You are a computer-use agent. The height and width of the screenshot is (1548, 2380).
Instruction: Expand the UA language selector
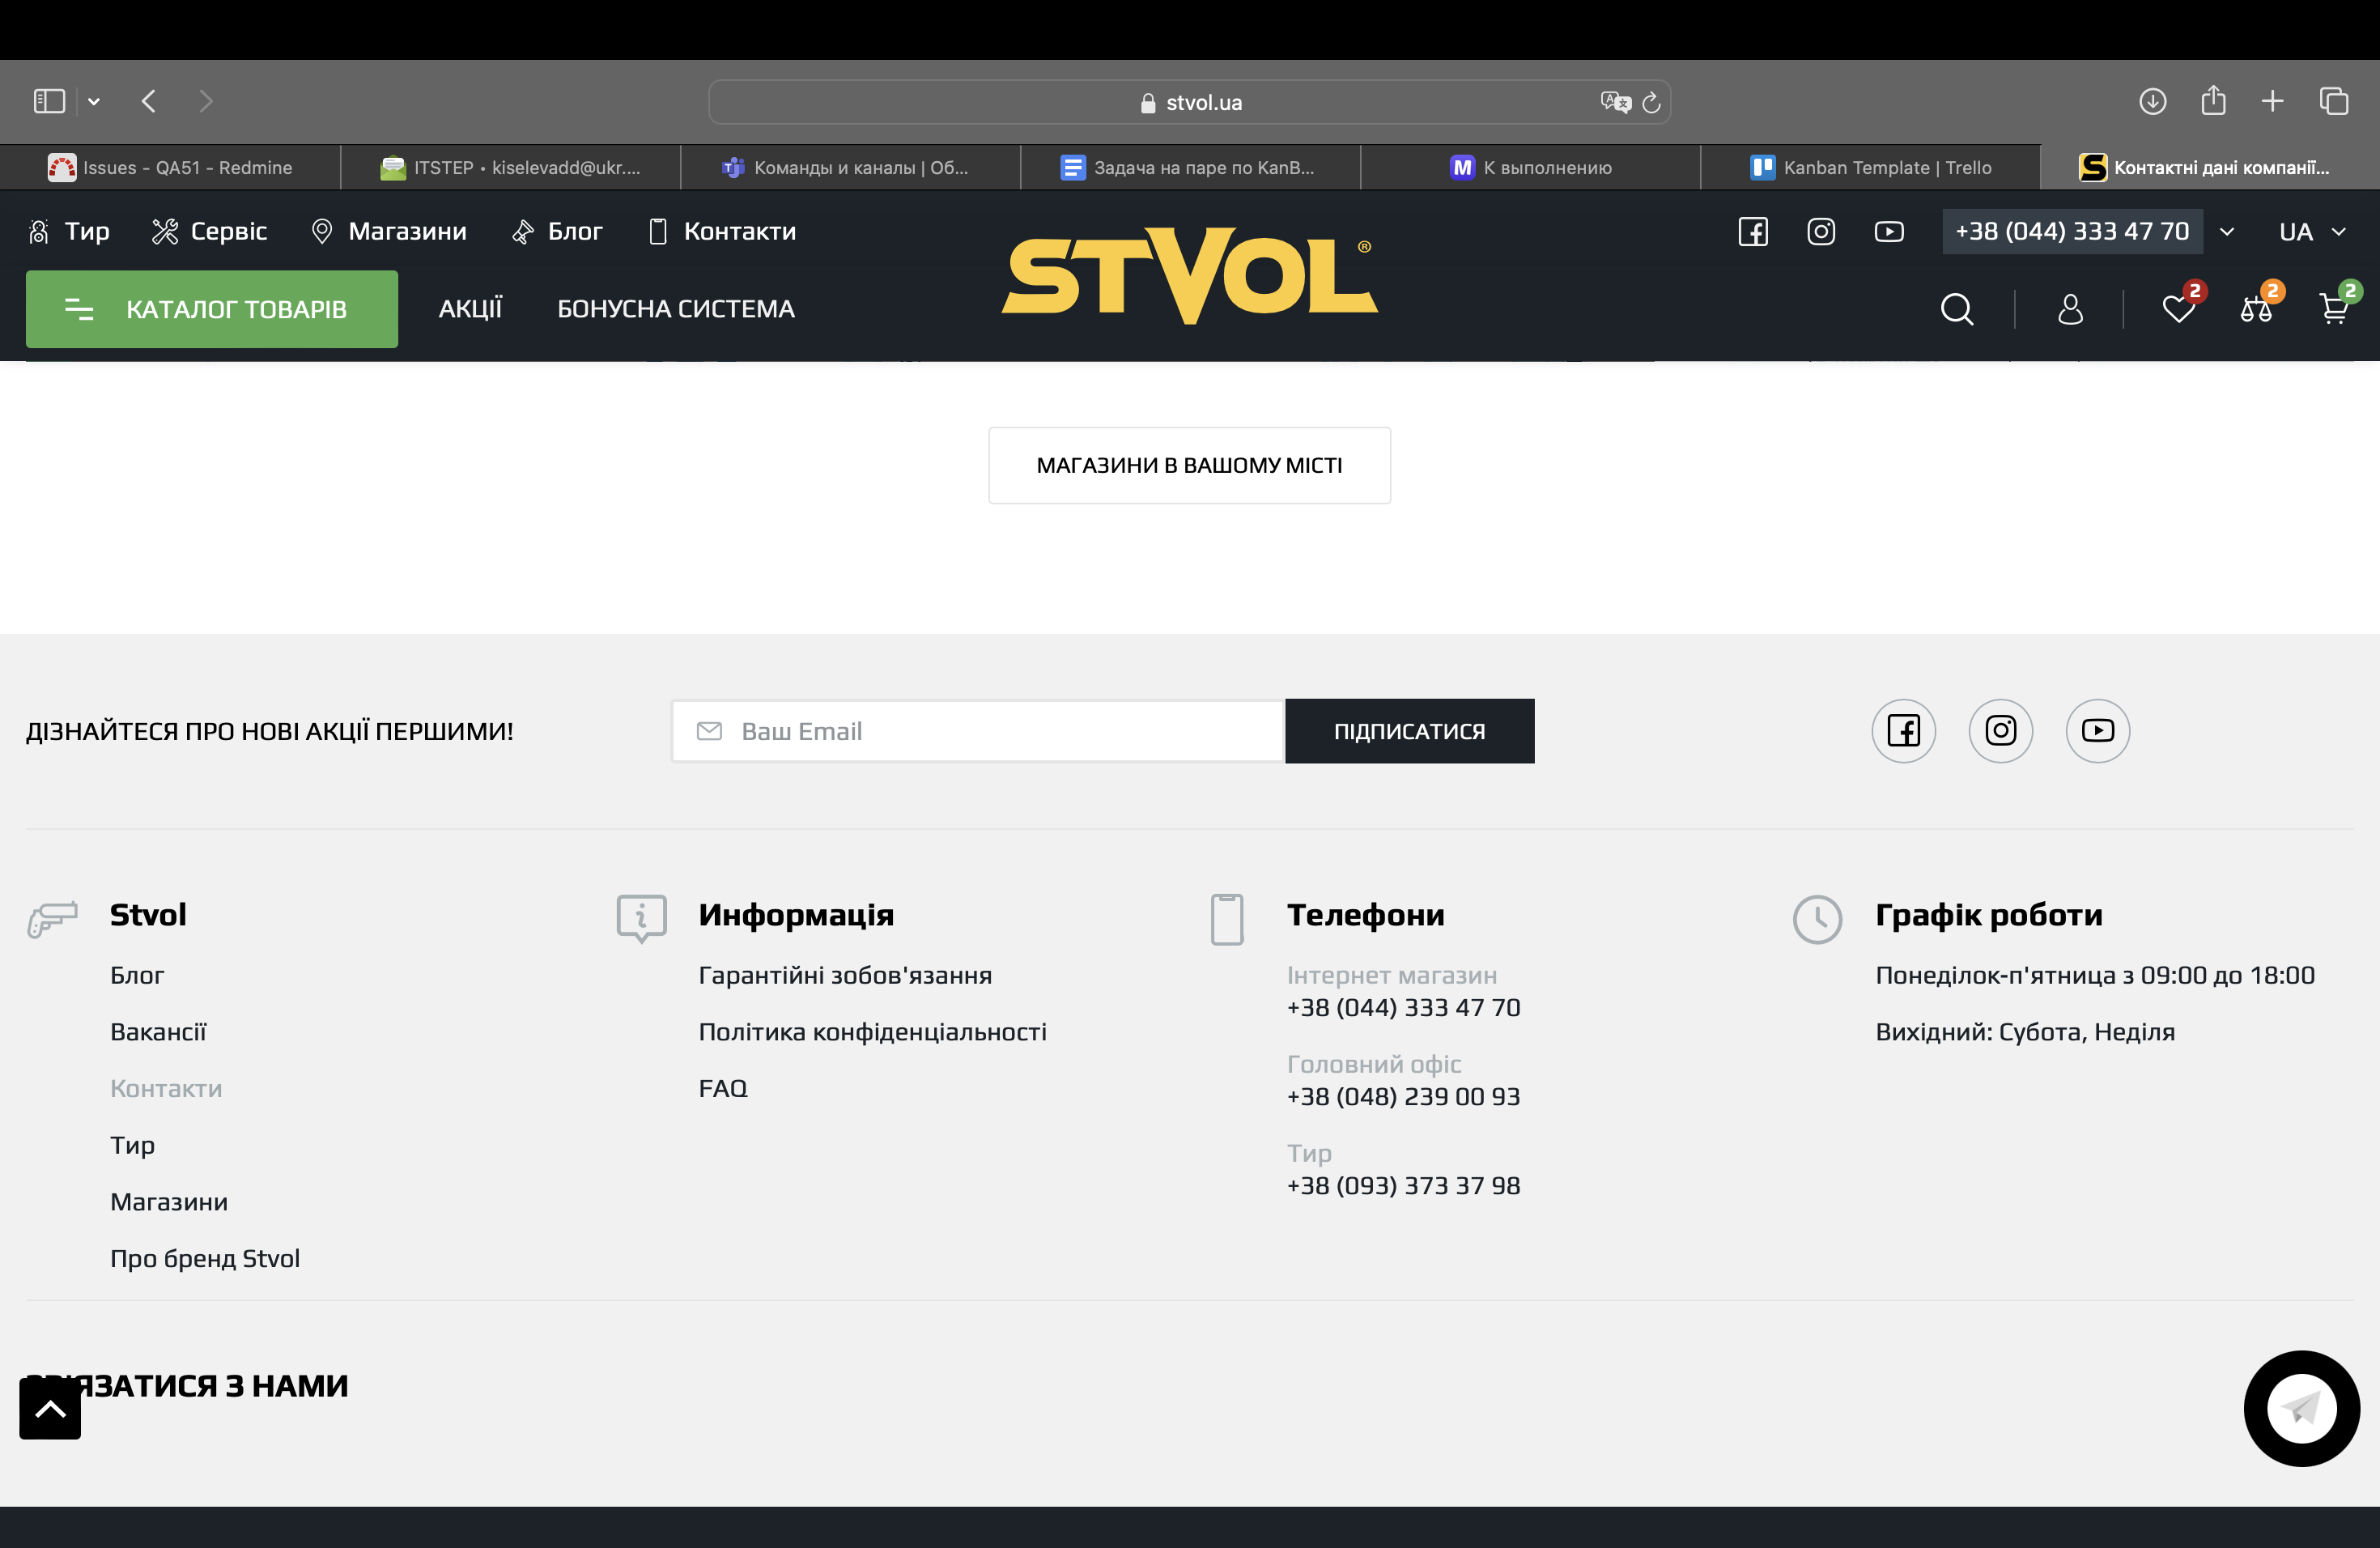point(2312,232)
